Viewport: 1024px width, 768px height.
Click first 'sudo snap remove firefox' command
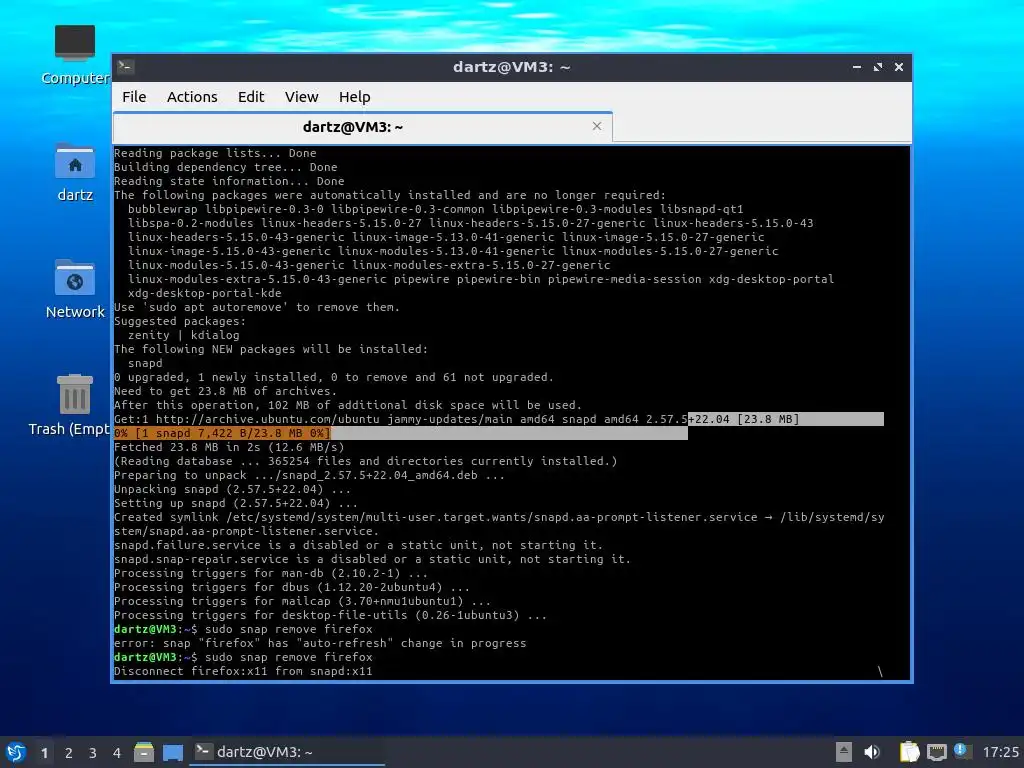point(289,630)
